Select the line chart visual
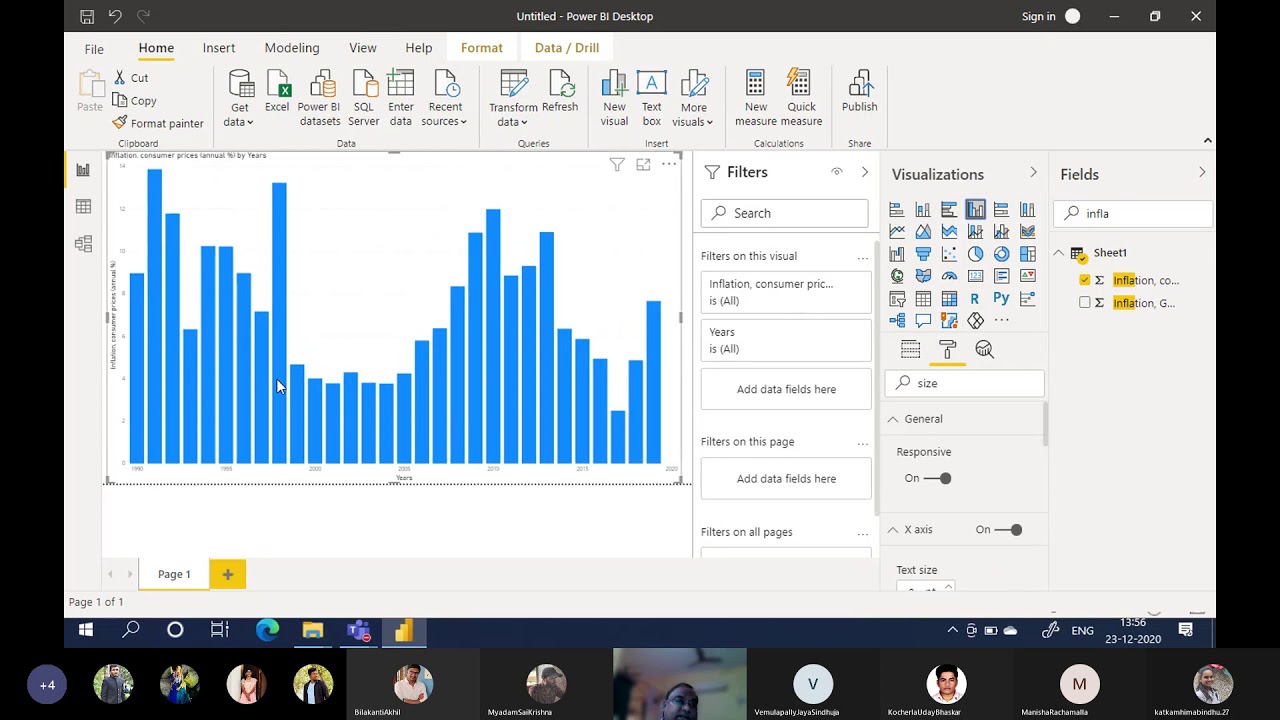This screenshot has height=720, width=1280. click(897, 232)
